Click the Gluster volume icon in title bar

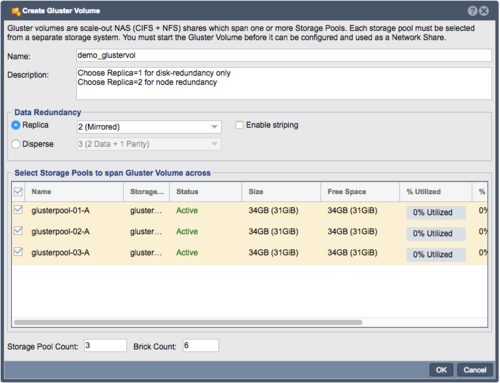pos(16,11)
